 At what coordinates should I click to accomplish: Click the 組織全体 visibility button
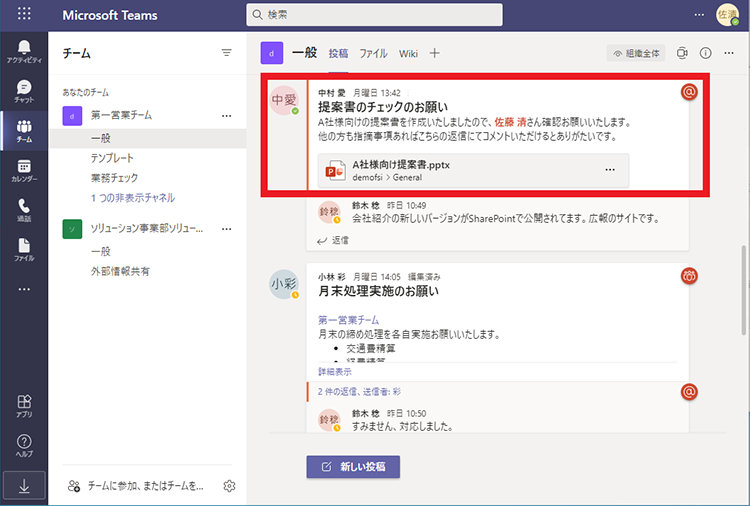637,53
